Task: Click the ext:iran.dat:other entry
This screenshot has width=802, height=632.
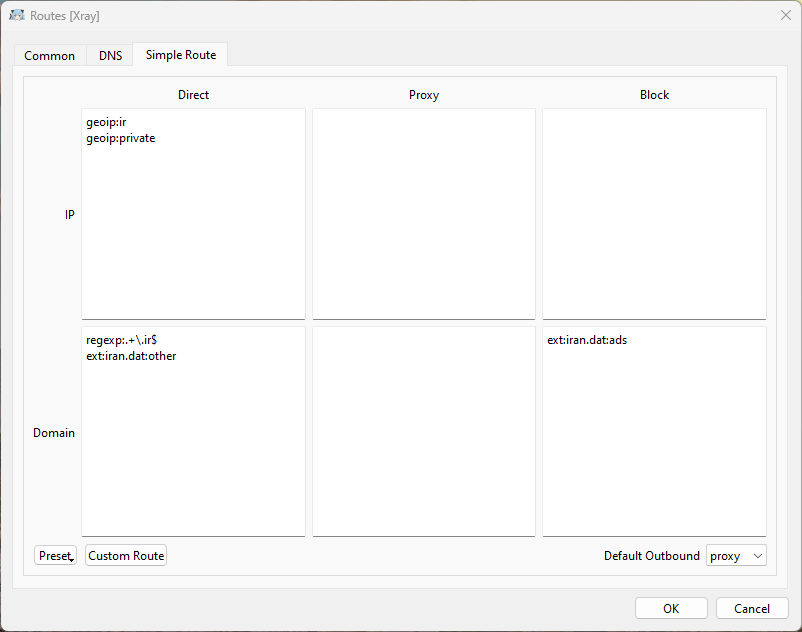Action: [x=131, y=356]
